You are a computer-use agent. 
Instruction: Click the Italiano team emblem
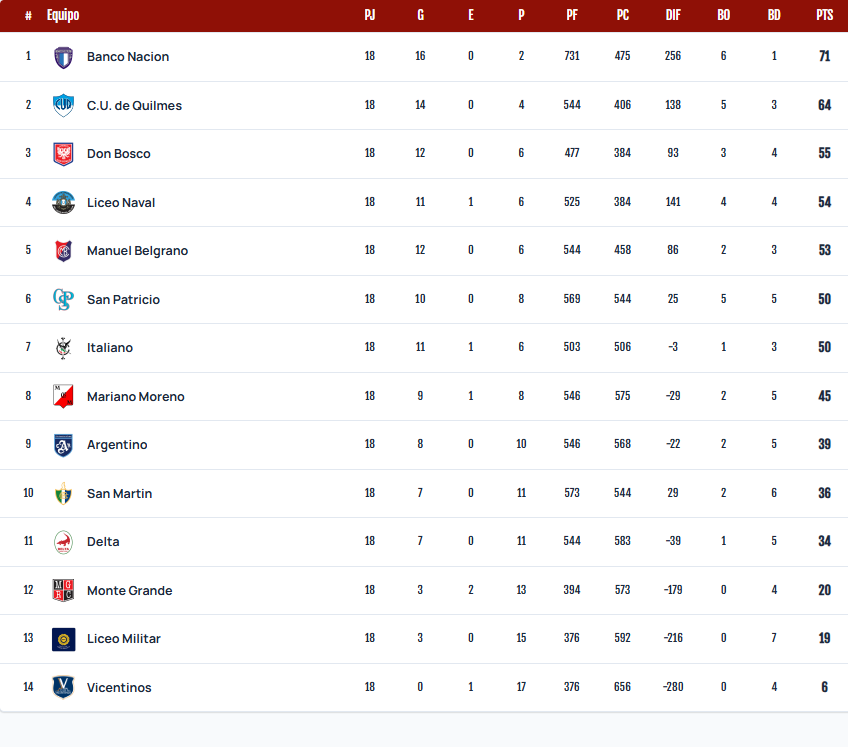tap(63, 348)
